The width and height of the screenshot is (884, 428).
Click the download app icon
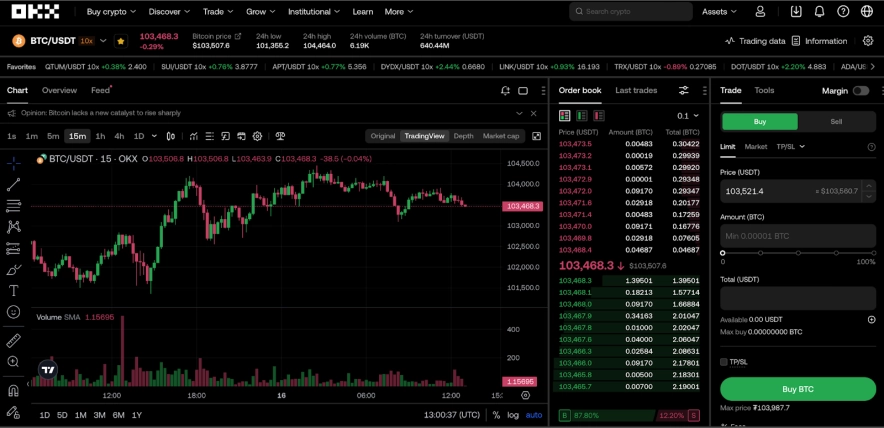click(x=796, y=12)
